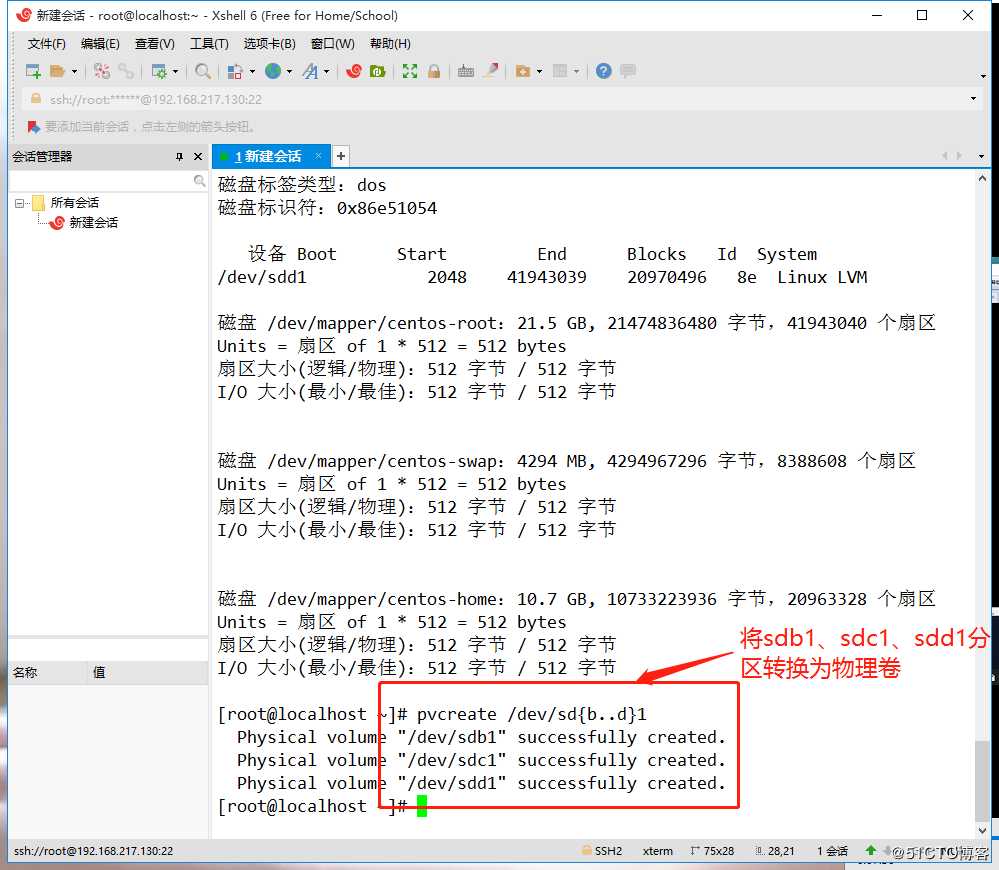Click the plus to open new tab
This screenshot has width=999, height=870.
click(340, 156)
